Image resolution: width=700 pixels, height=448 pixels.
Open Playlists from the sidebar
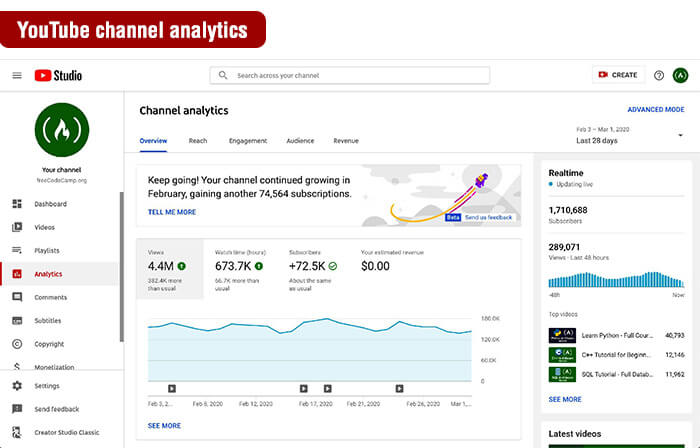[x=60, y=250]
